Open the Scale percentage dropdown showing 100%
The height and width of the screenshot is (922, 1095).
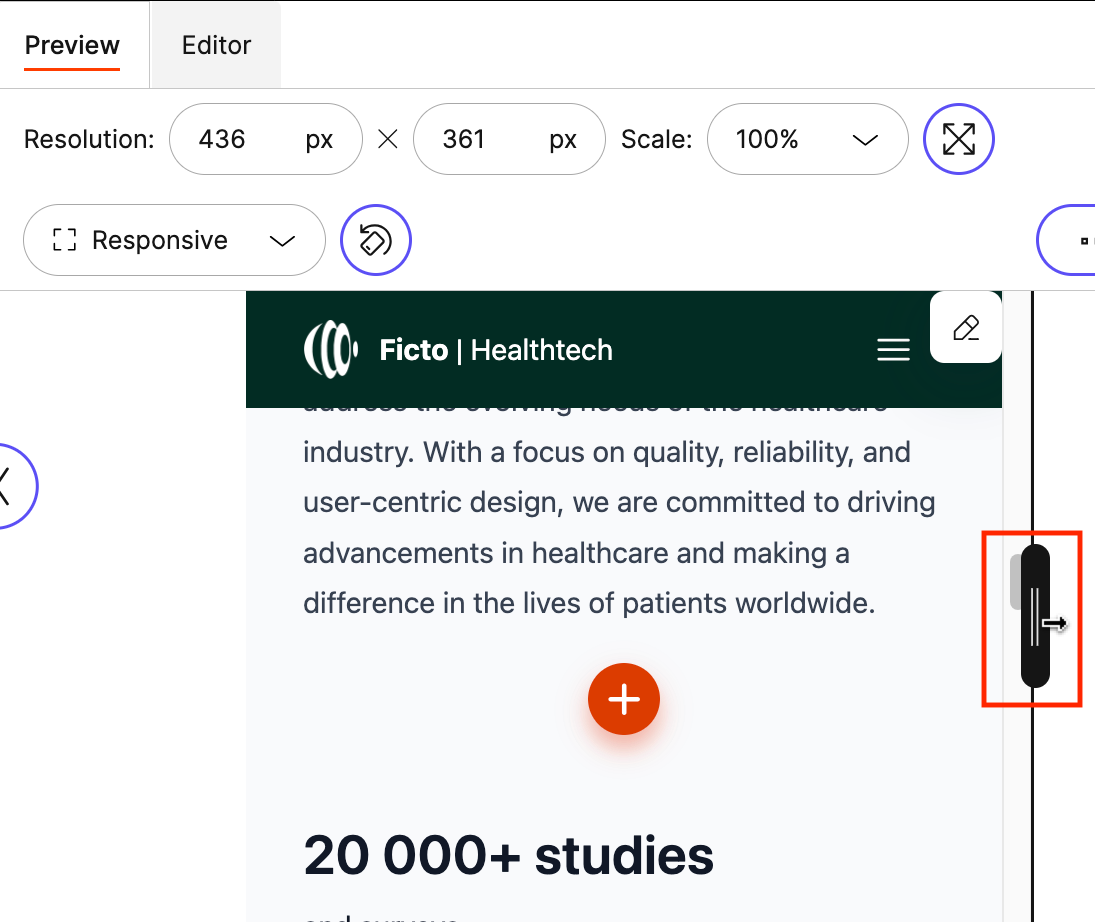[807, 139]
